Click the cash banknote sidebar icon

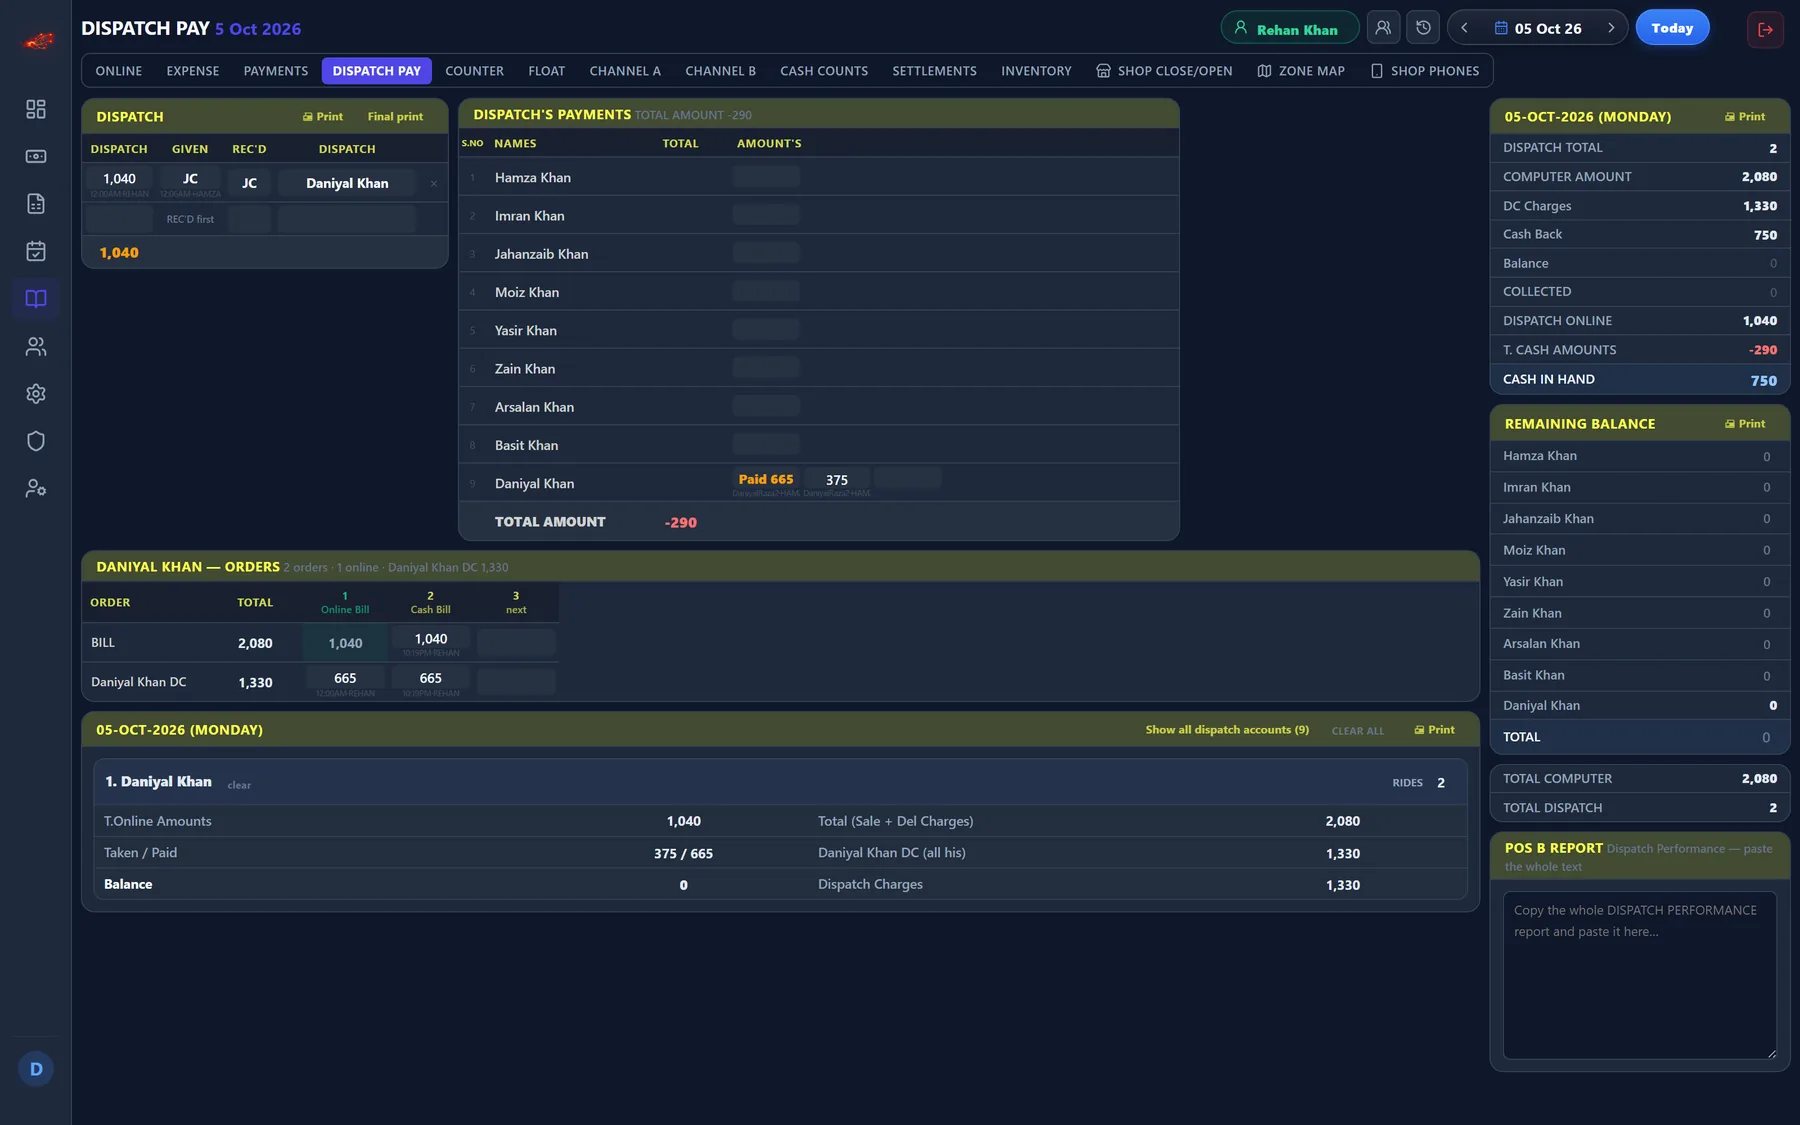tap(36, 156)
